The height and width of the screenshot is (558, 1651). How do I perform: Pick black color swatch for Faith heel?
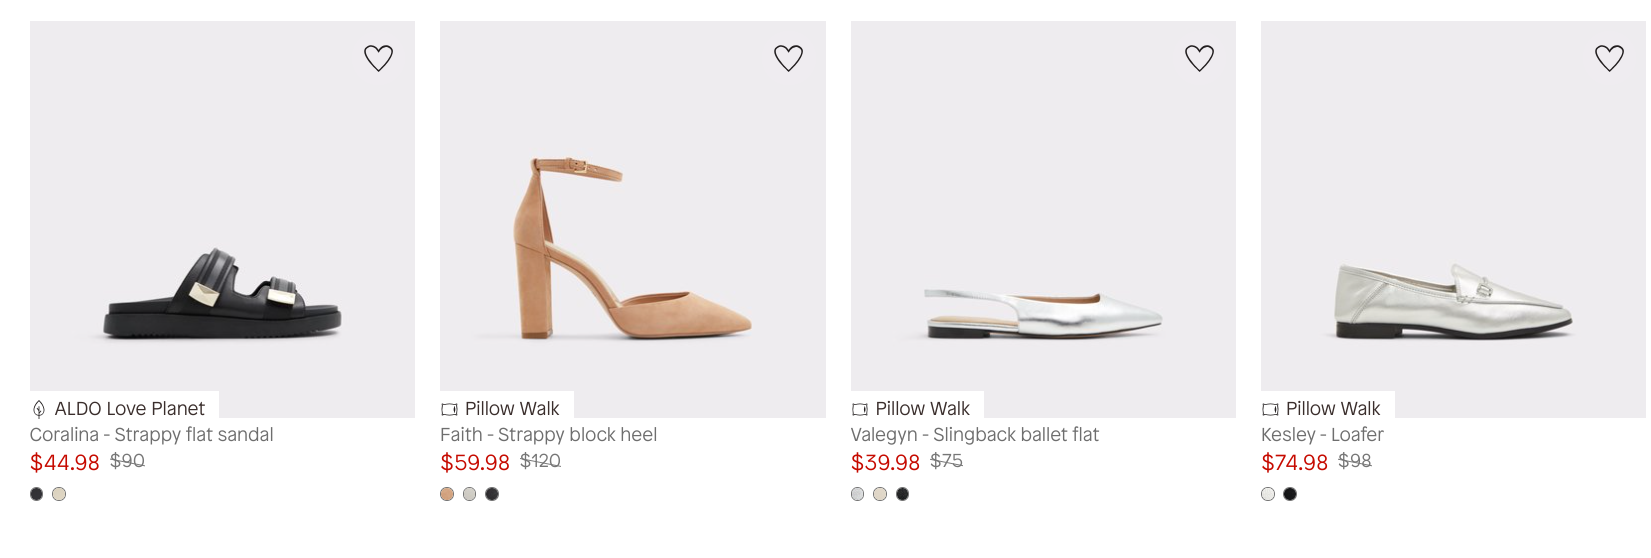[x=492, y=494]
